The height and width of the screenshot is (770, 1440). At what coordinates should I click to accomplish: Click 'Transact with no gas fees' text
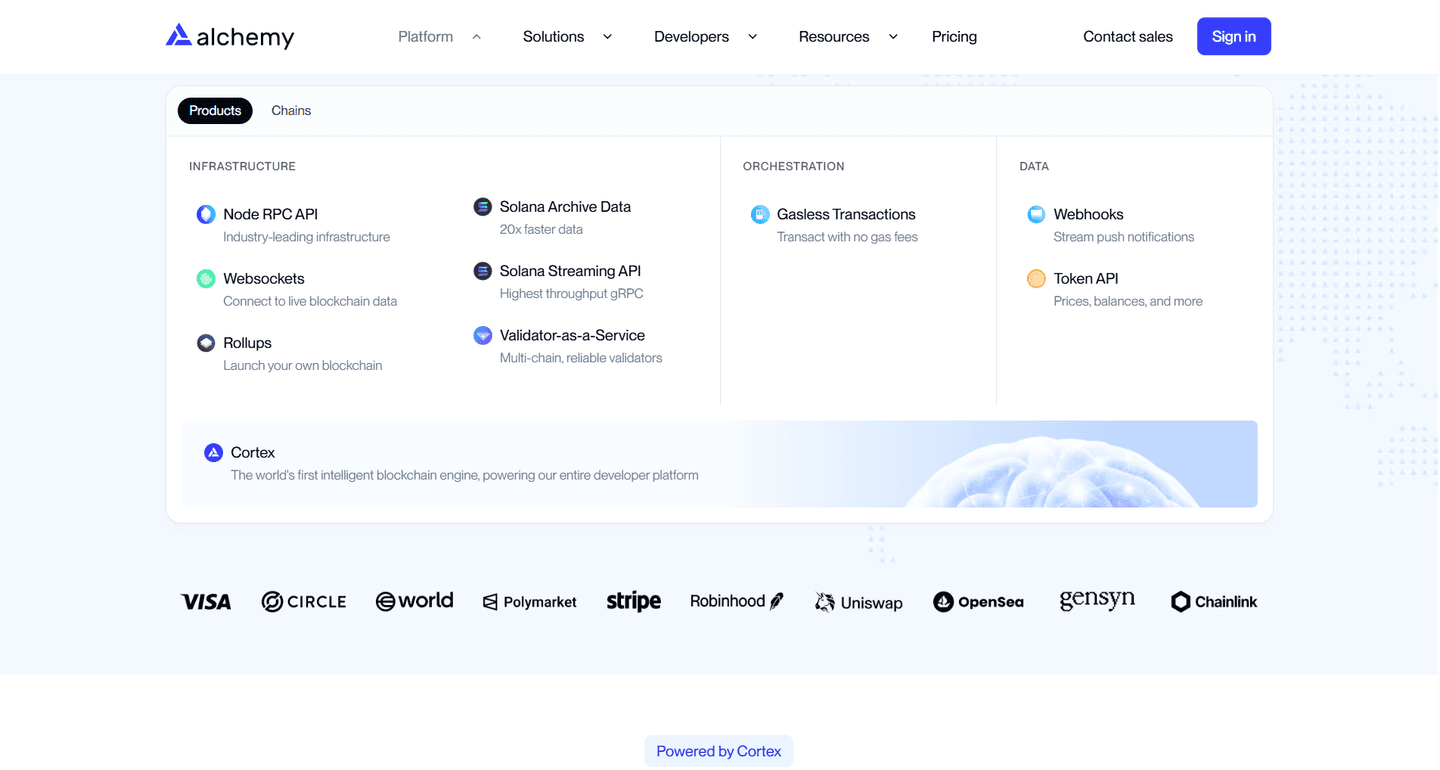click(848, 237)
